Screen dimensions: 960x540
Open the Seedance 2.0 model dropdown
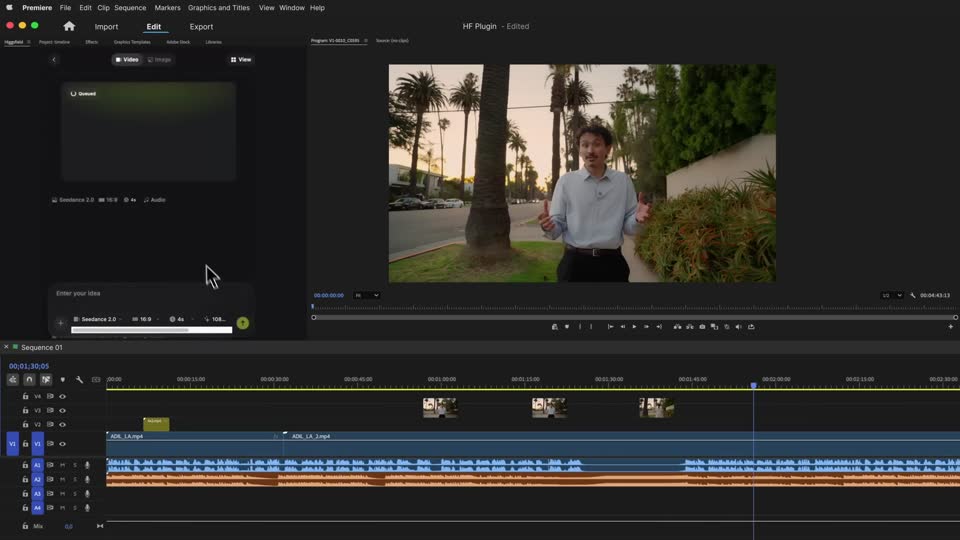coord(97,319)
